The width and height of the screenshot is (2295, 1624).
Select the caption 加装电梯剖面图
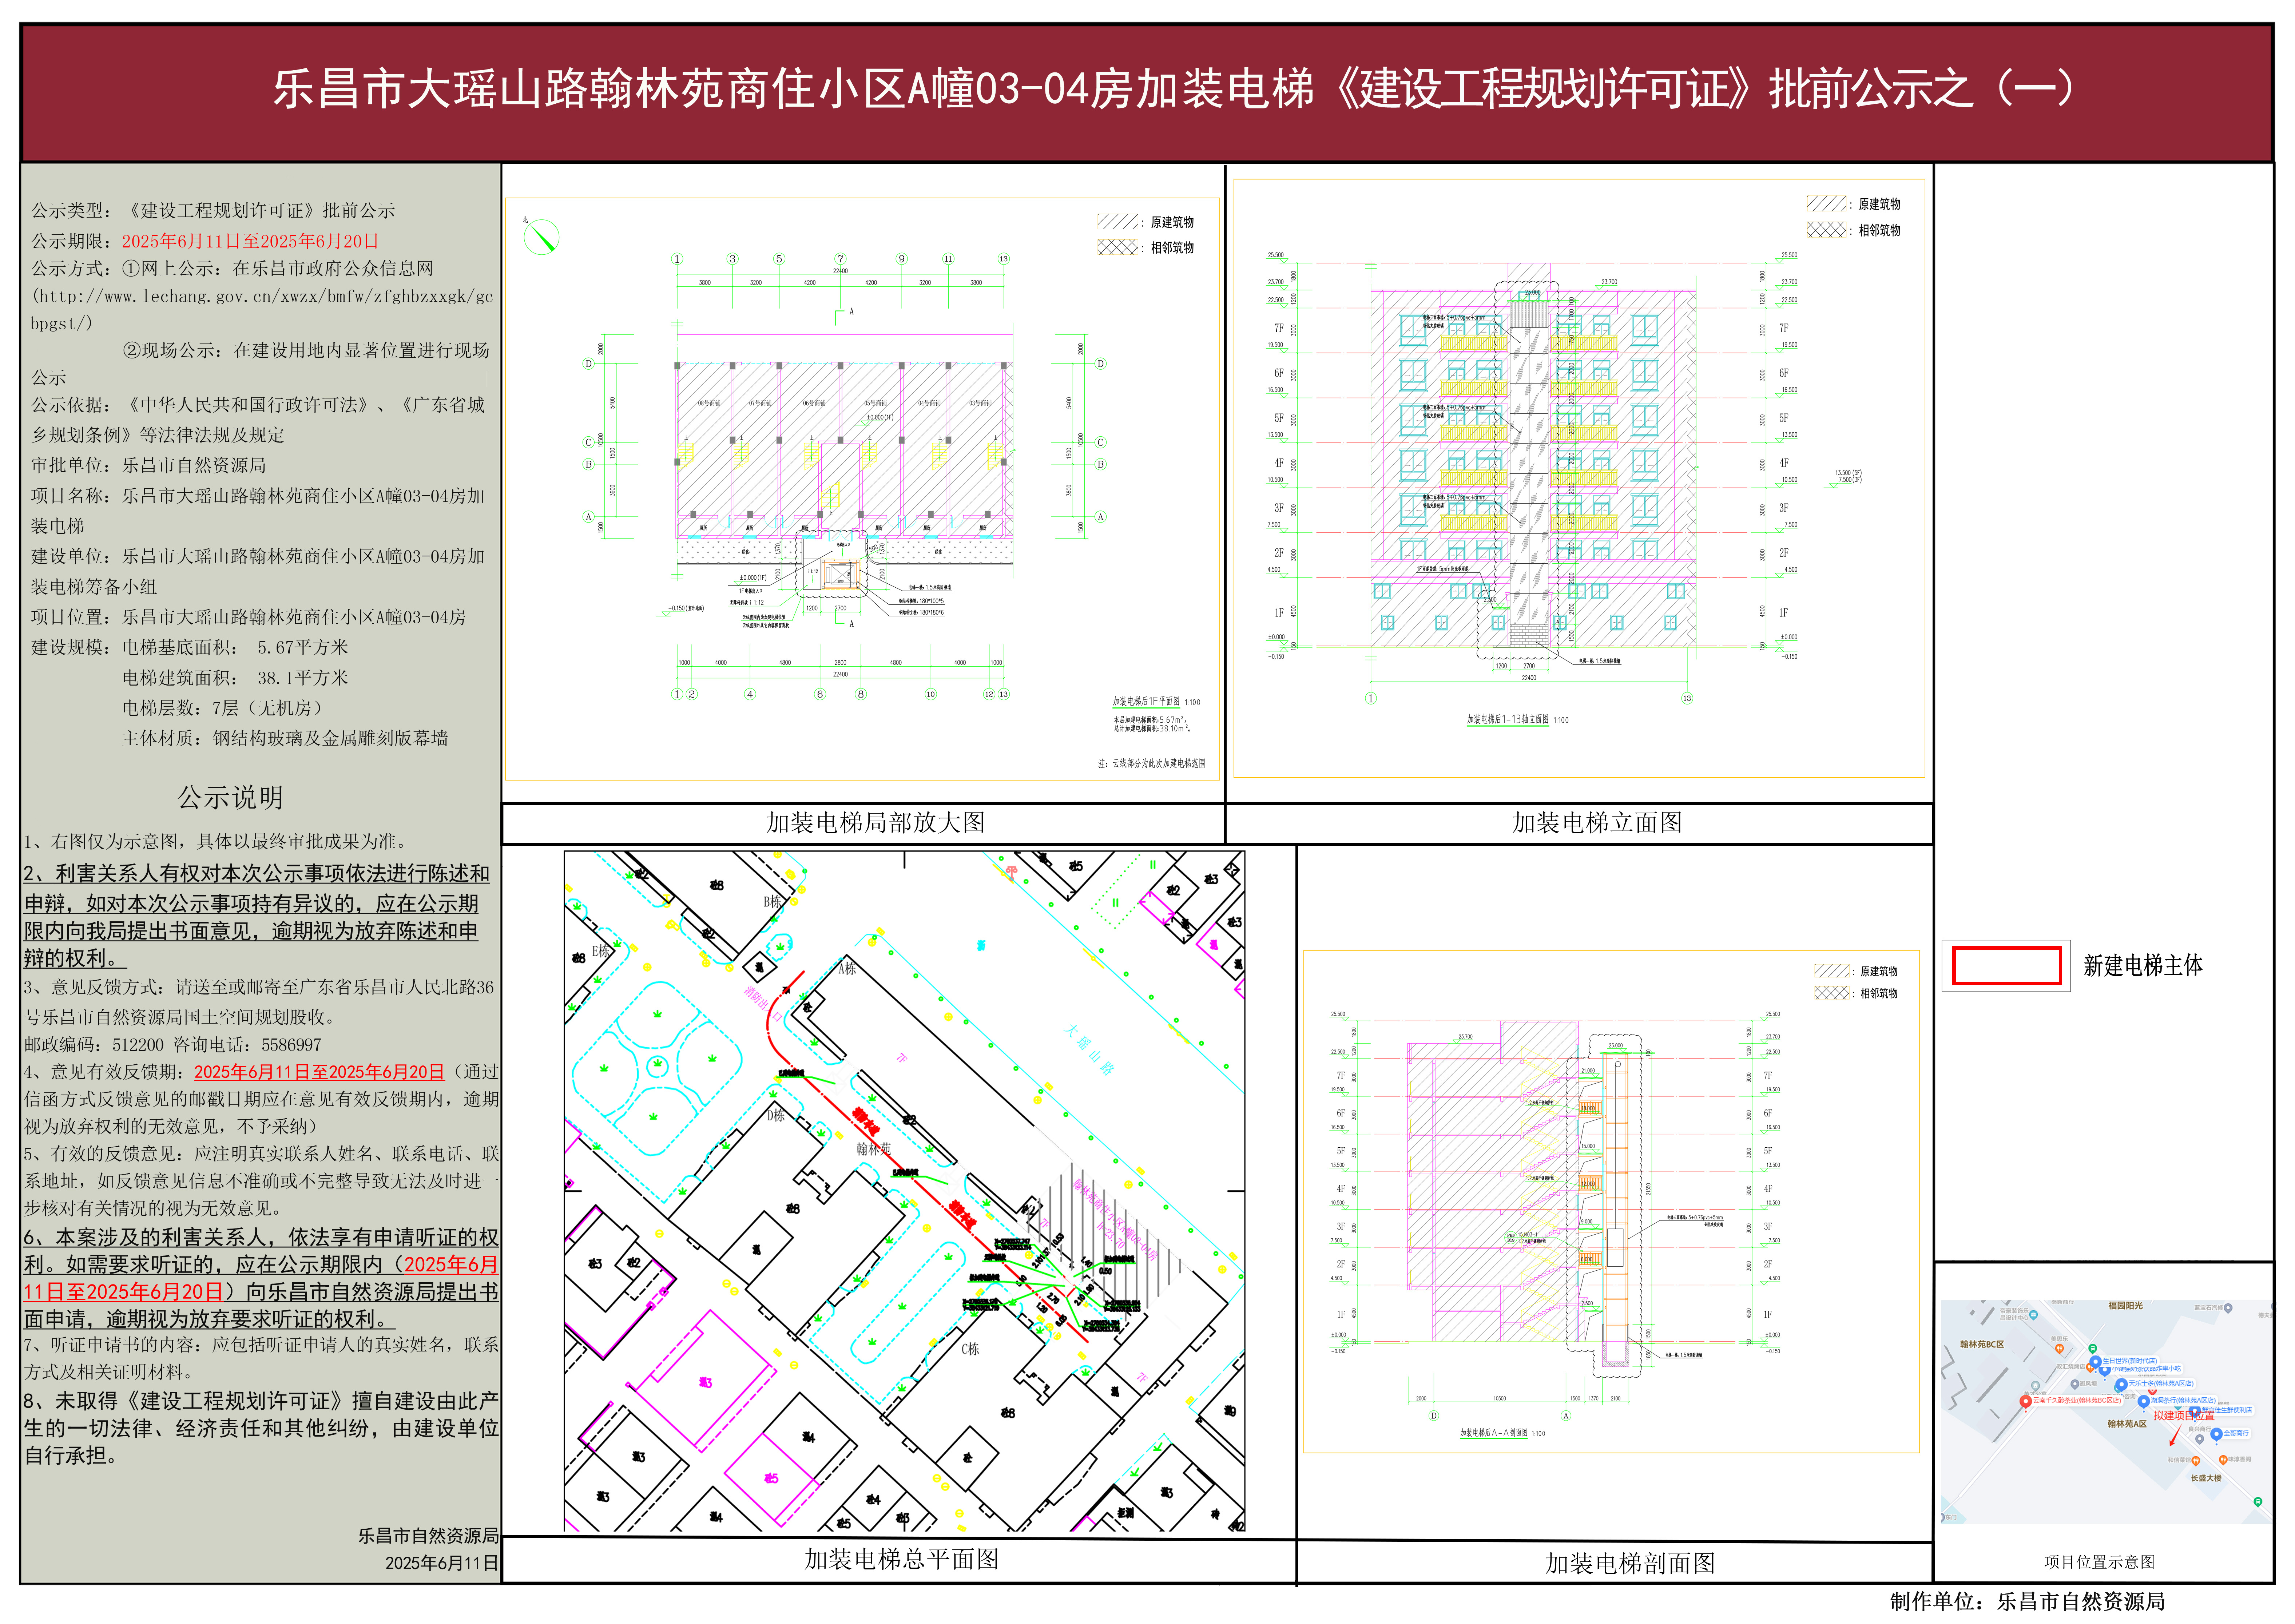pos(1629,1563)
